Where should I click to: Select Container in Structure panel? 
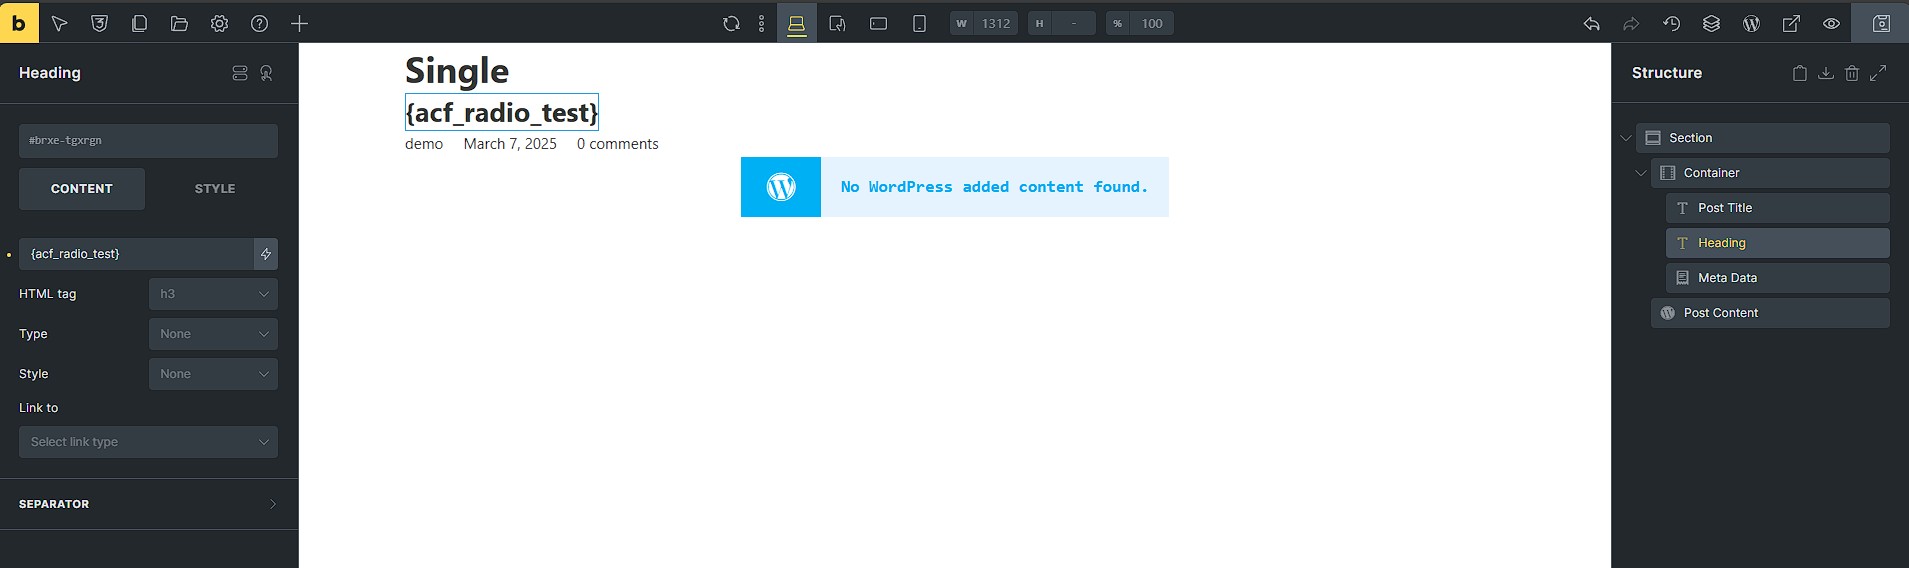1770,173
